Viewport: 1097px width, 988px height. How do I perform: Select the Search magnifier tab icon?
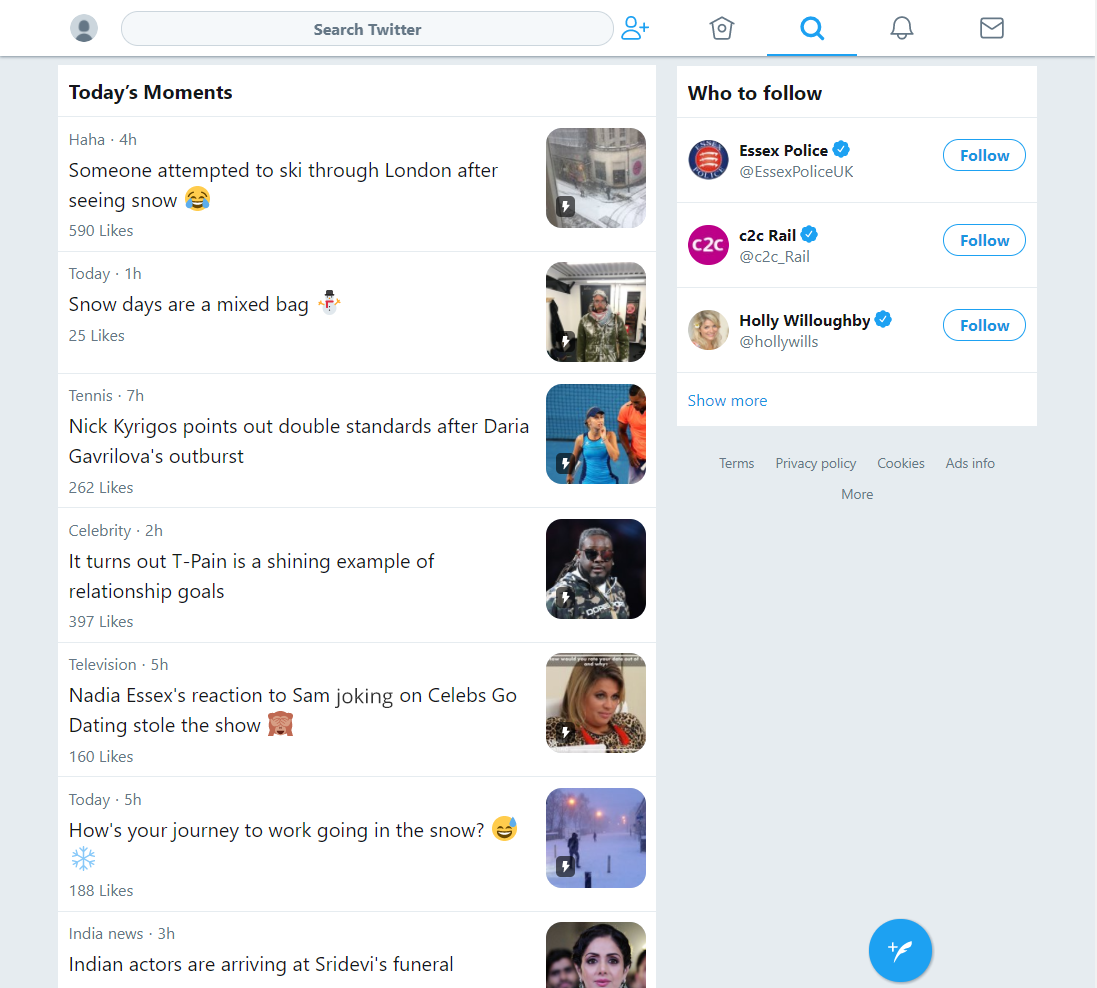pos(811,28)
